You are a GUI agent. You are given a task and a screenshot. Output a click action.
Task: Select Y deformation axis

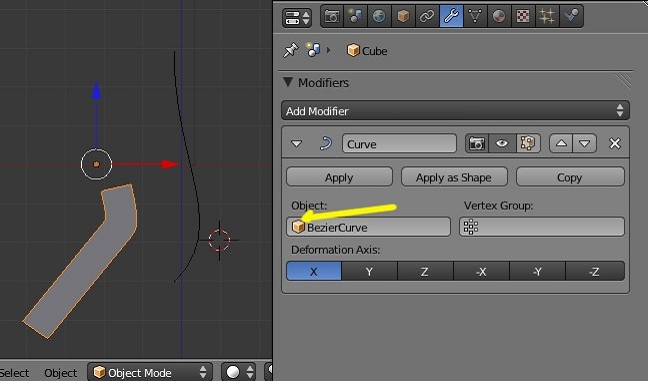(x=369, y=271)
